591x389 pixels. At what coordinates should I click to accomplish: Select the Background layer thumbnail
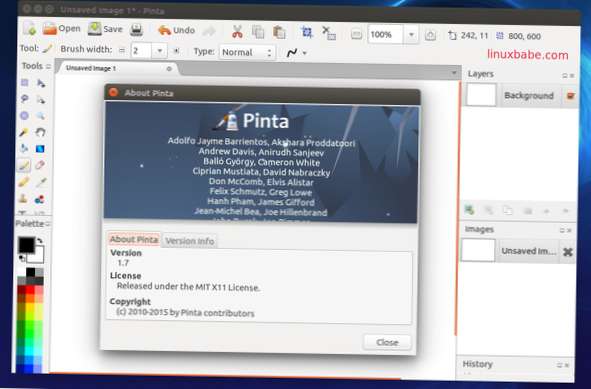pos(481,95)
